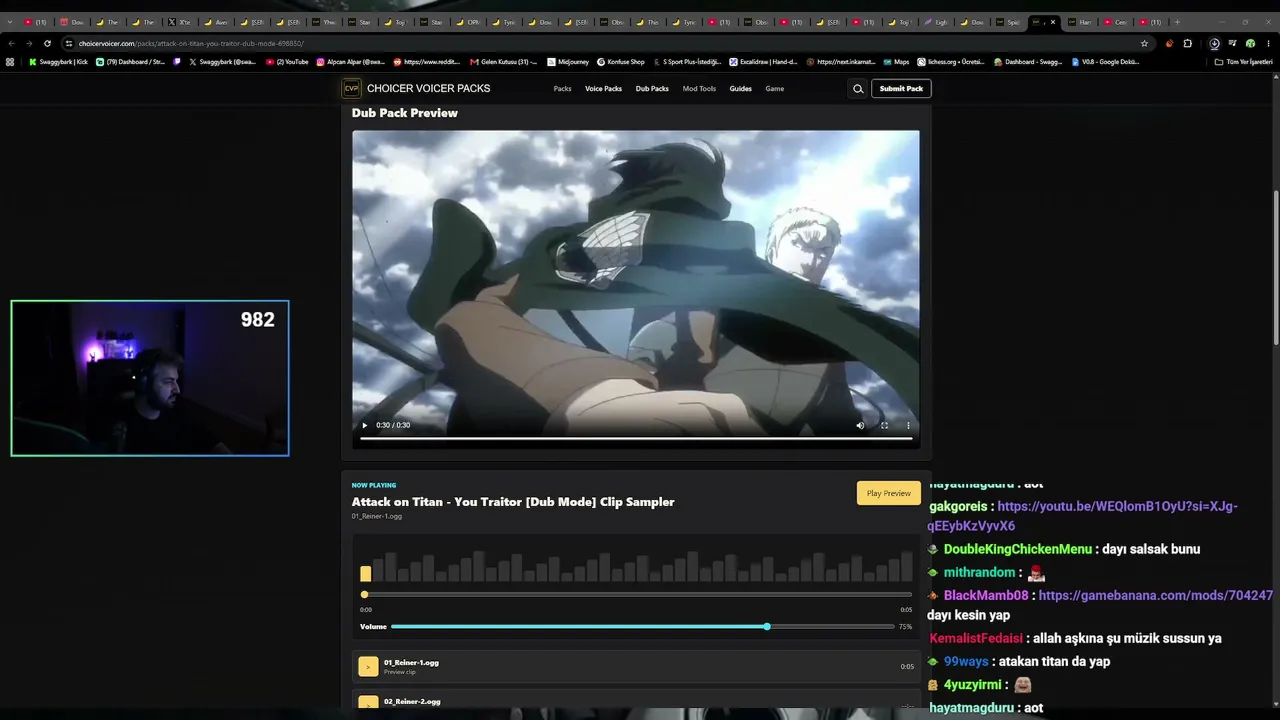Open the Excalidraw bookmark

tap(763, 62)
